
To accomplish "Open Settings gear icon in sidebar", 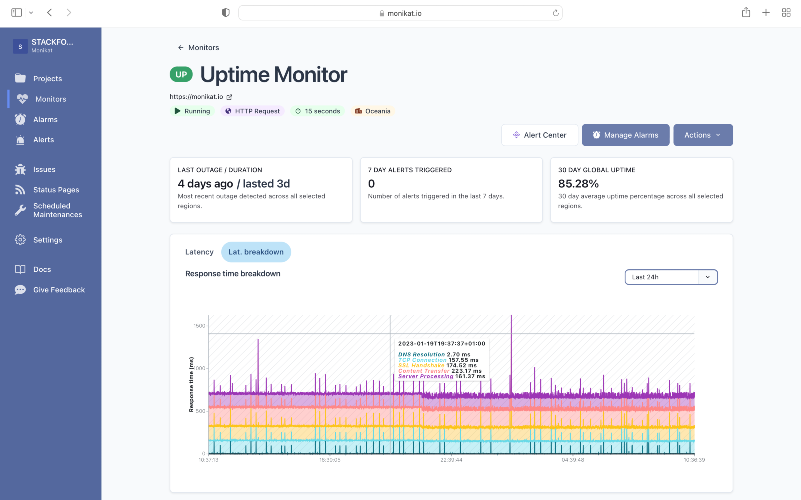I will pos(20,240).
